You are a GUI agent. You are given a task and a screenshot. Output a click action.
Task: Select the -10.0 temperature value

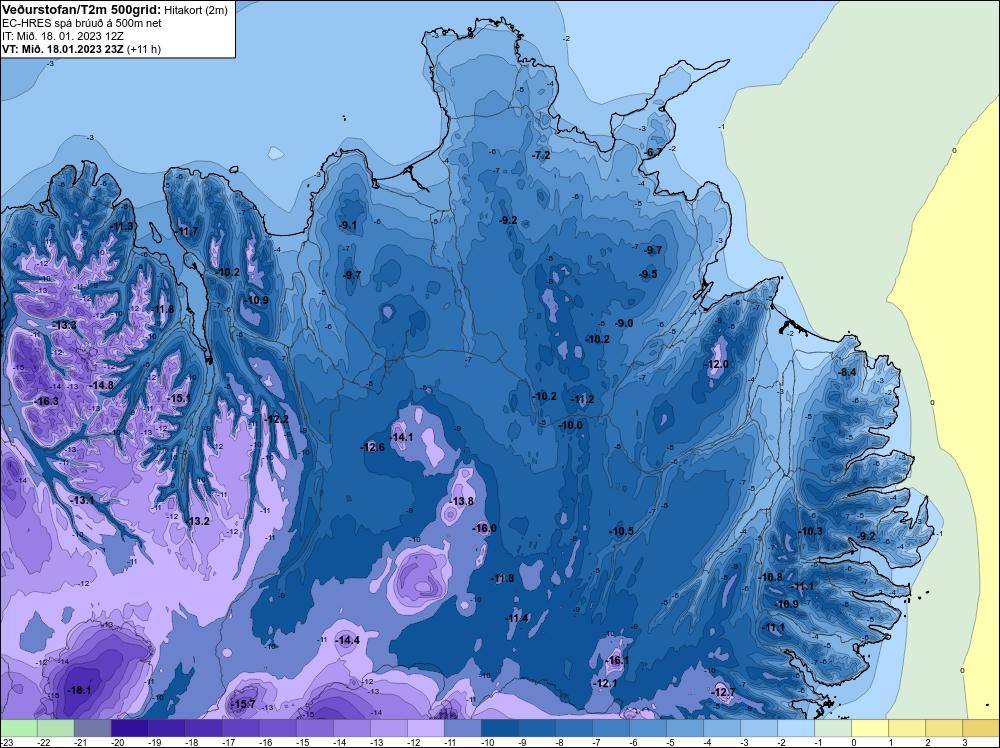(571, 425)
